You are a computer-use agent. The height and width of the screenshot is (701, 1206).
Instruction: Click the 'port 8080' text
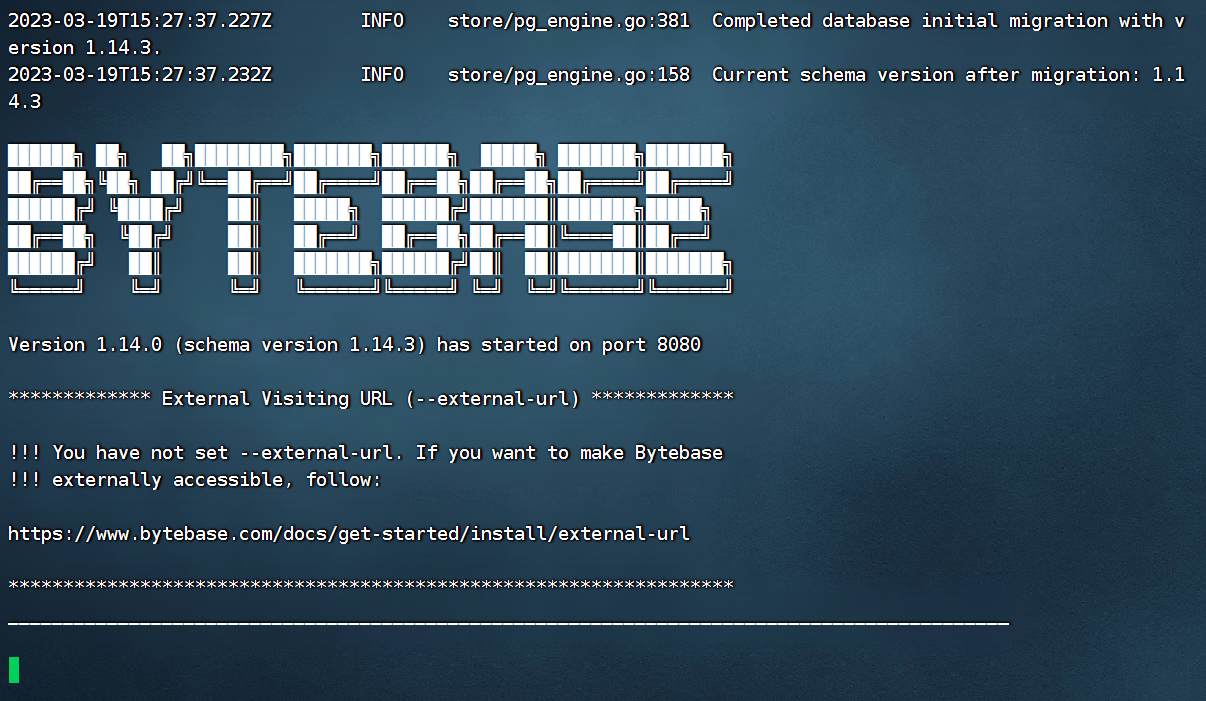[x=652, y=344]
